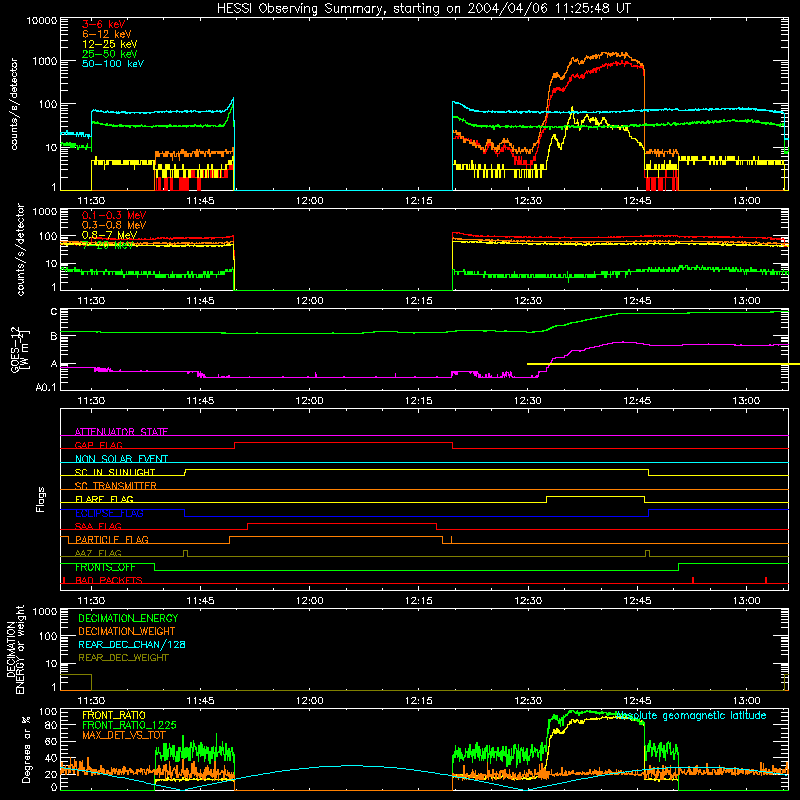Select the SC_IN_SUNLIGHT flag label
Image resolution: width=800 pixels, height=800 pixels.
tap(115, 472)
